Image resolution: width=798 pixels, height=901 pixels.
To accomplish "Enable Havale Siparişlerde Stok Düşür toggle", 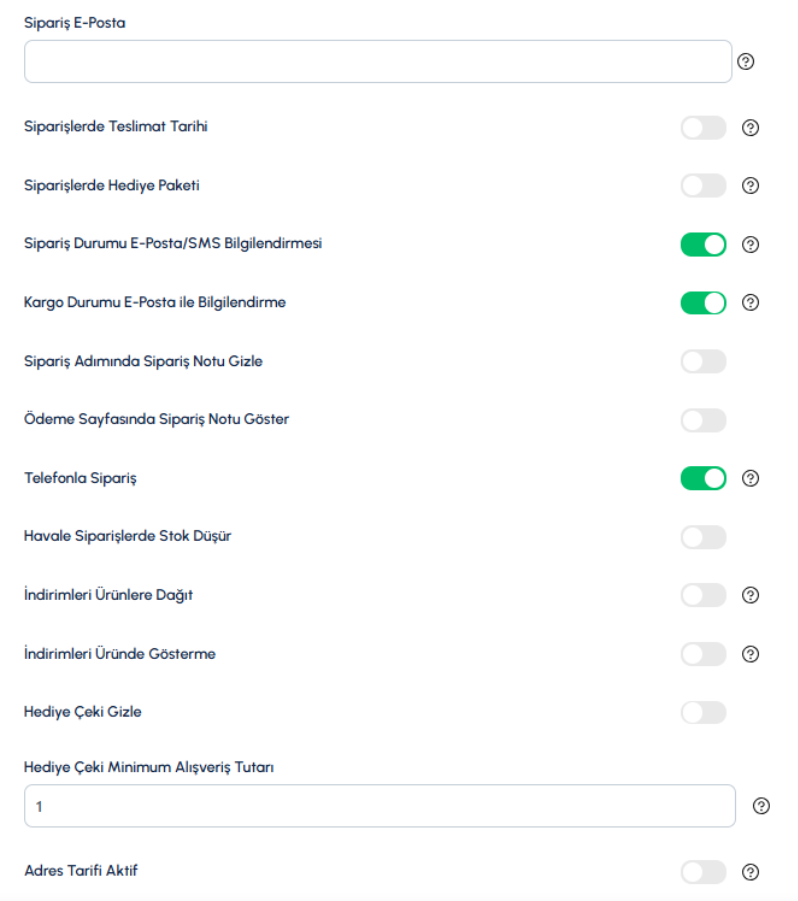I will 703,537.
